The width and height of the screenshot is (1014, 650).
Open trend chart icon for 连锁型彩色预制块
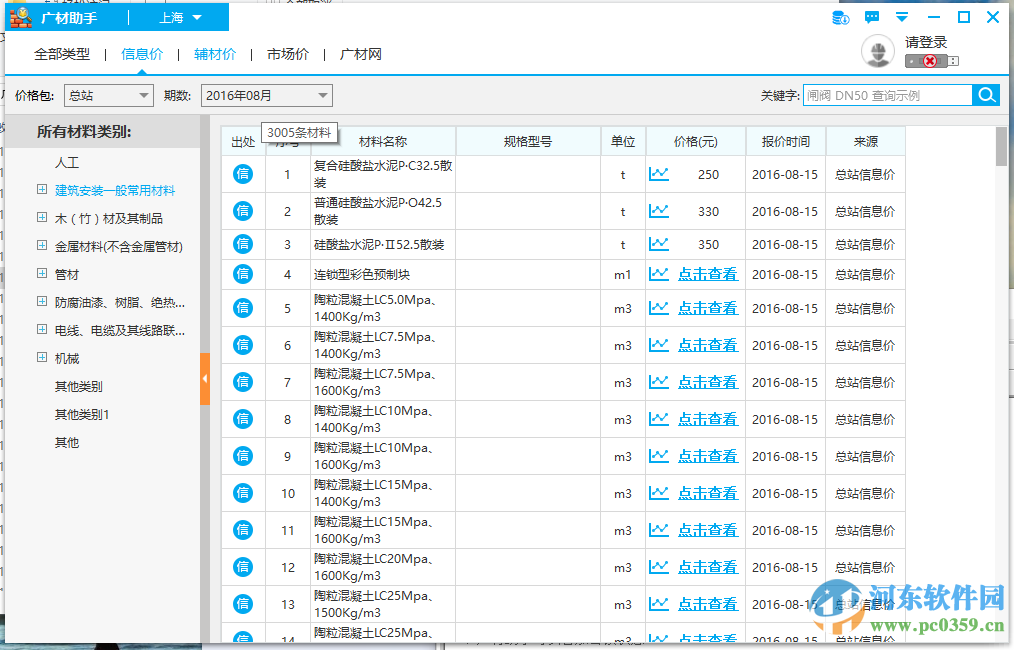point(659,274)
